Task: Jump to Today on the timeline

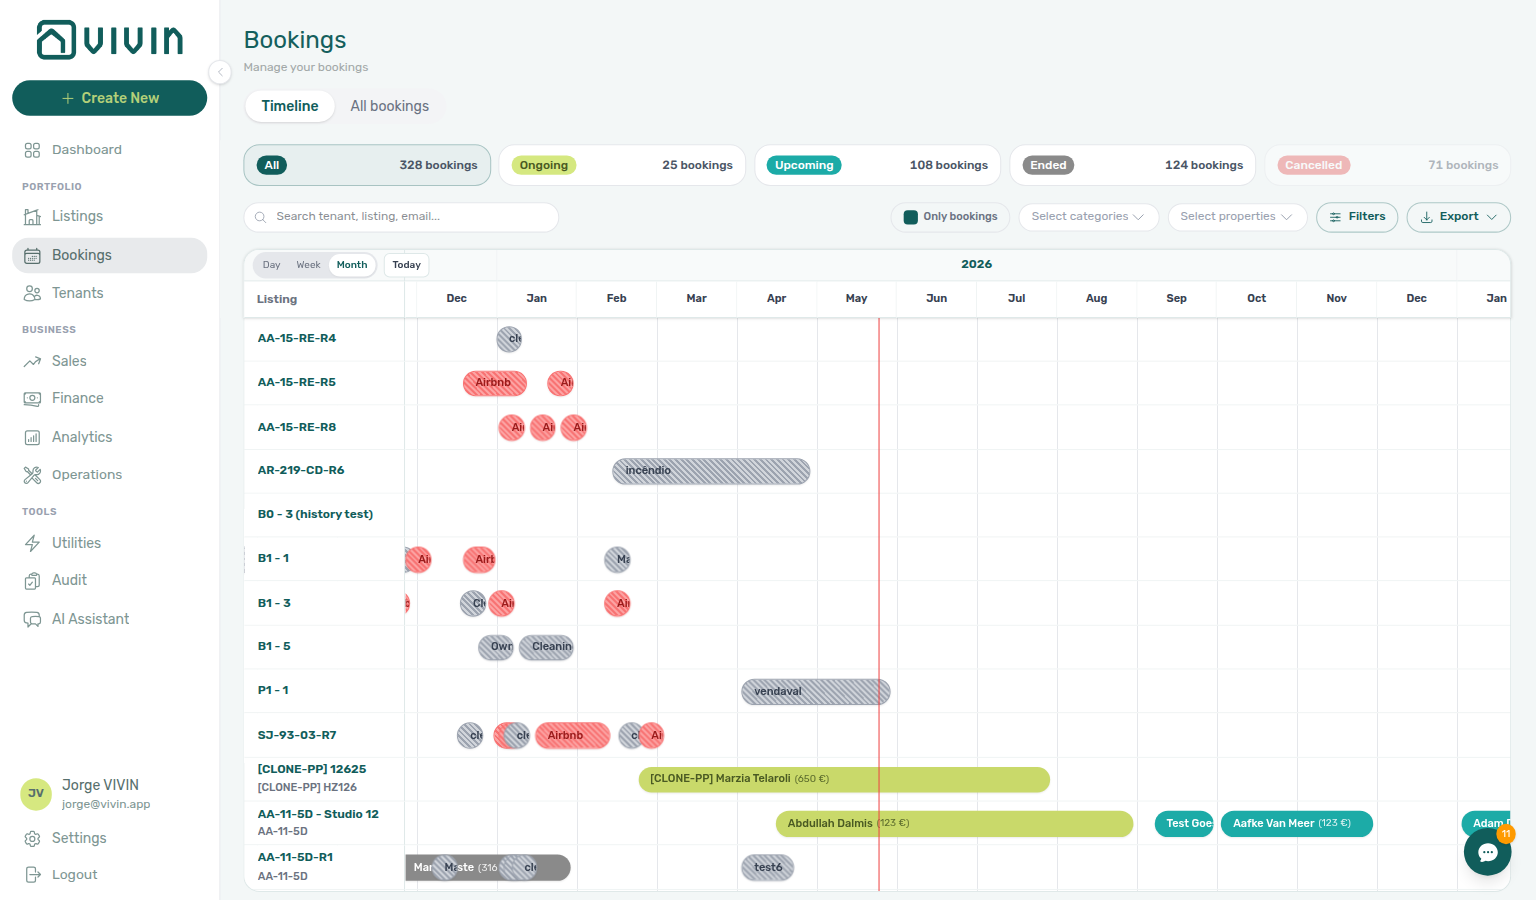Action: [x=406, y=265]
